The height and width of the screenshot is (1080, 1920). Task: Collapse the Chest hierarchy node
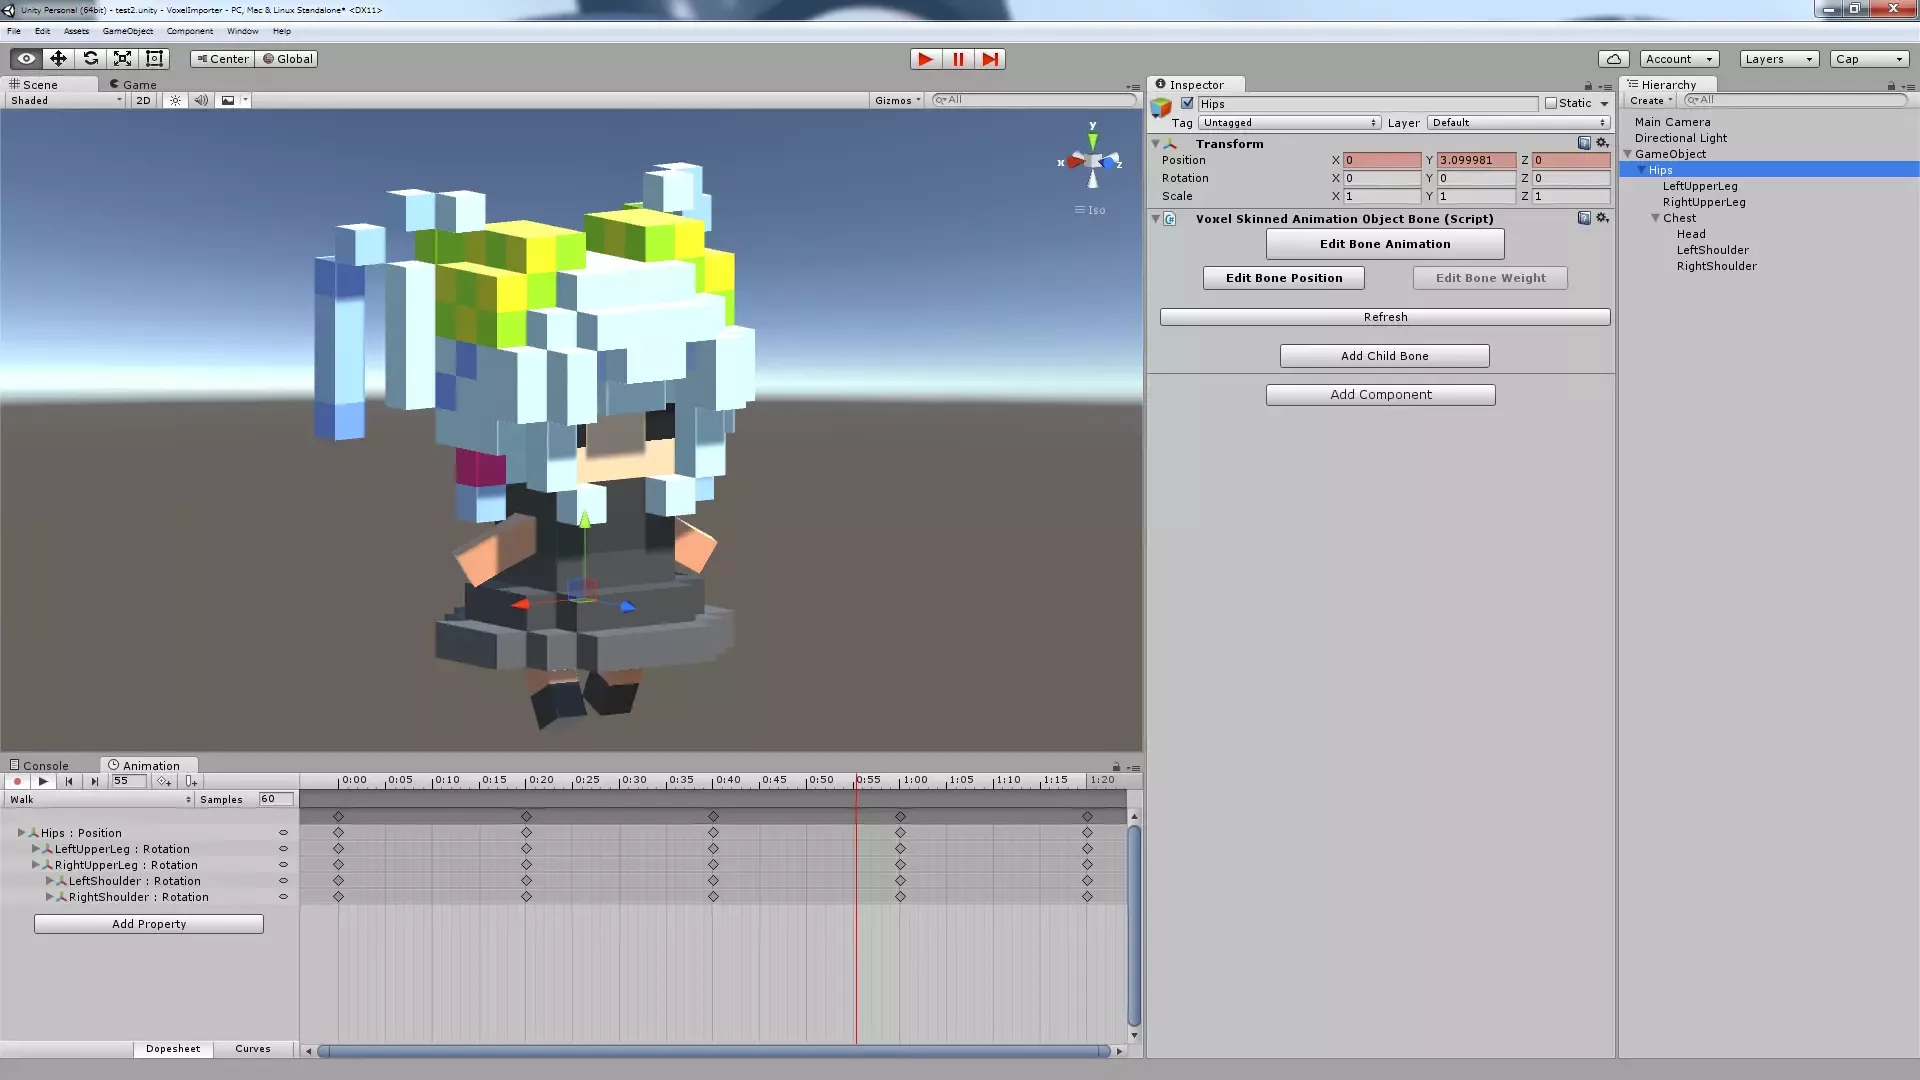tap(1655, 218)
